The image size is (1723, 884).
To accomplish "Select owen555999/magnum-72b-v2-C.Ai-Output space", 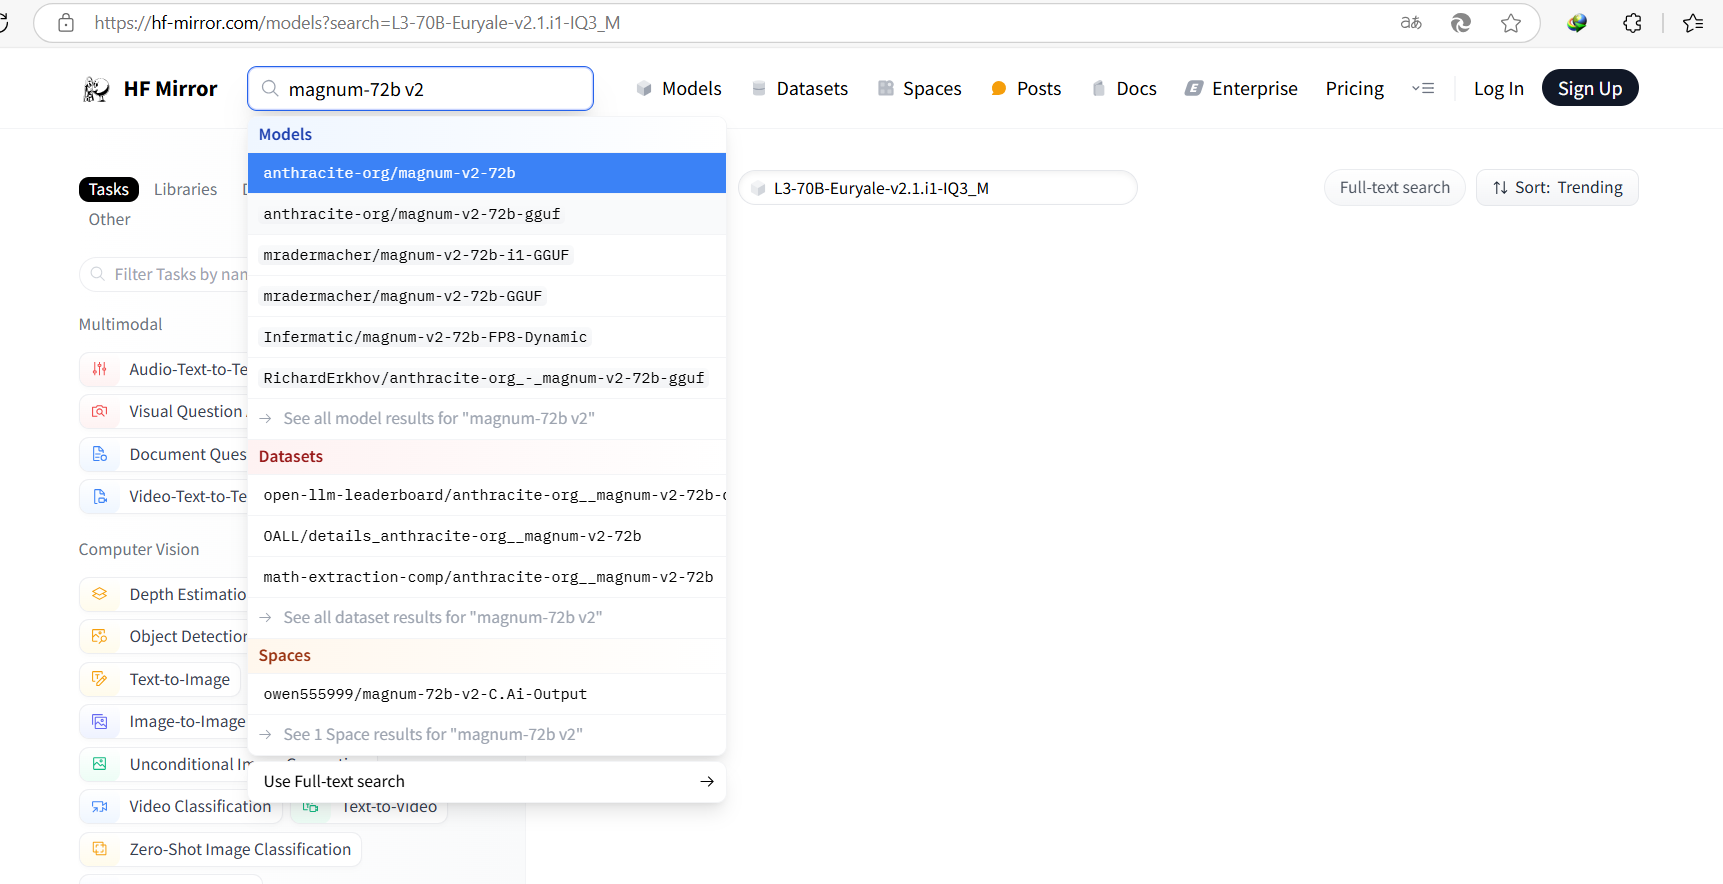I will coord(487,694).
